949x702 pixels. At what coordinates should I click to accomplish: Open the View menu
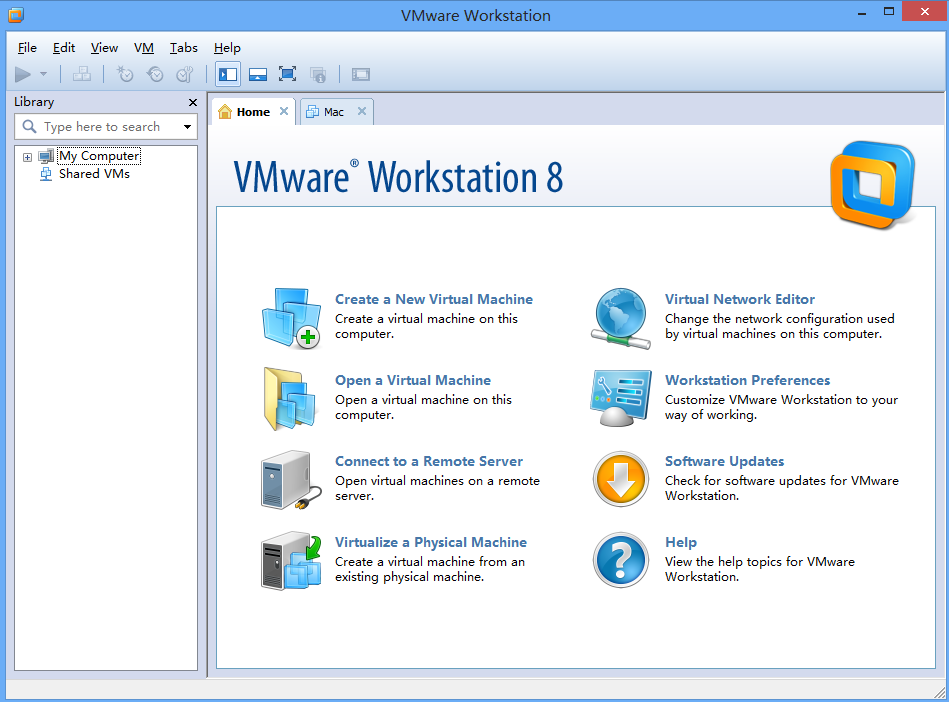(x=104, y=48)
